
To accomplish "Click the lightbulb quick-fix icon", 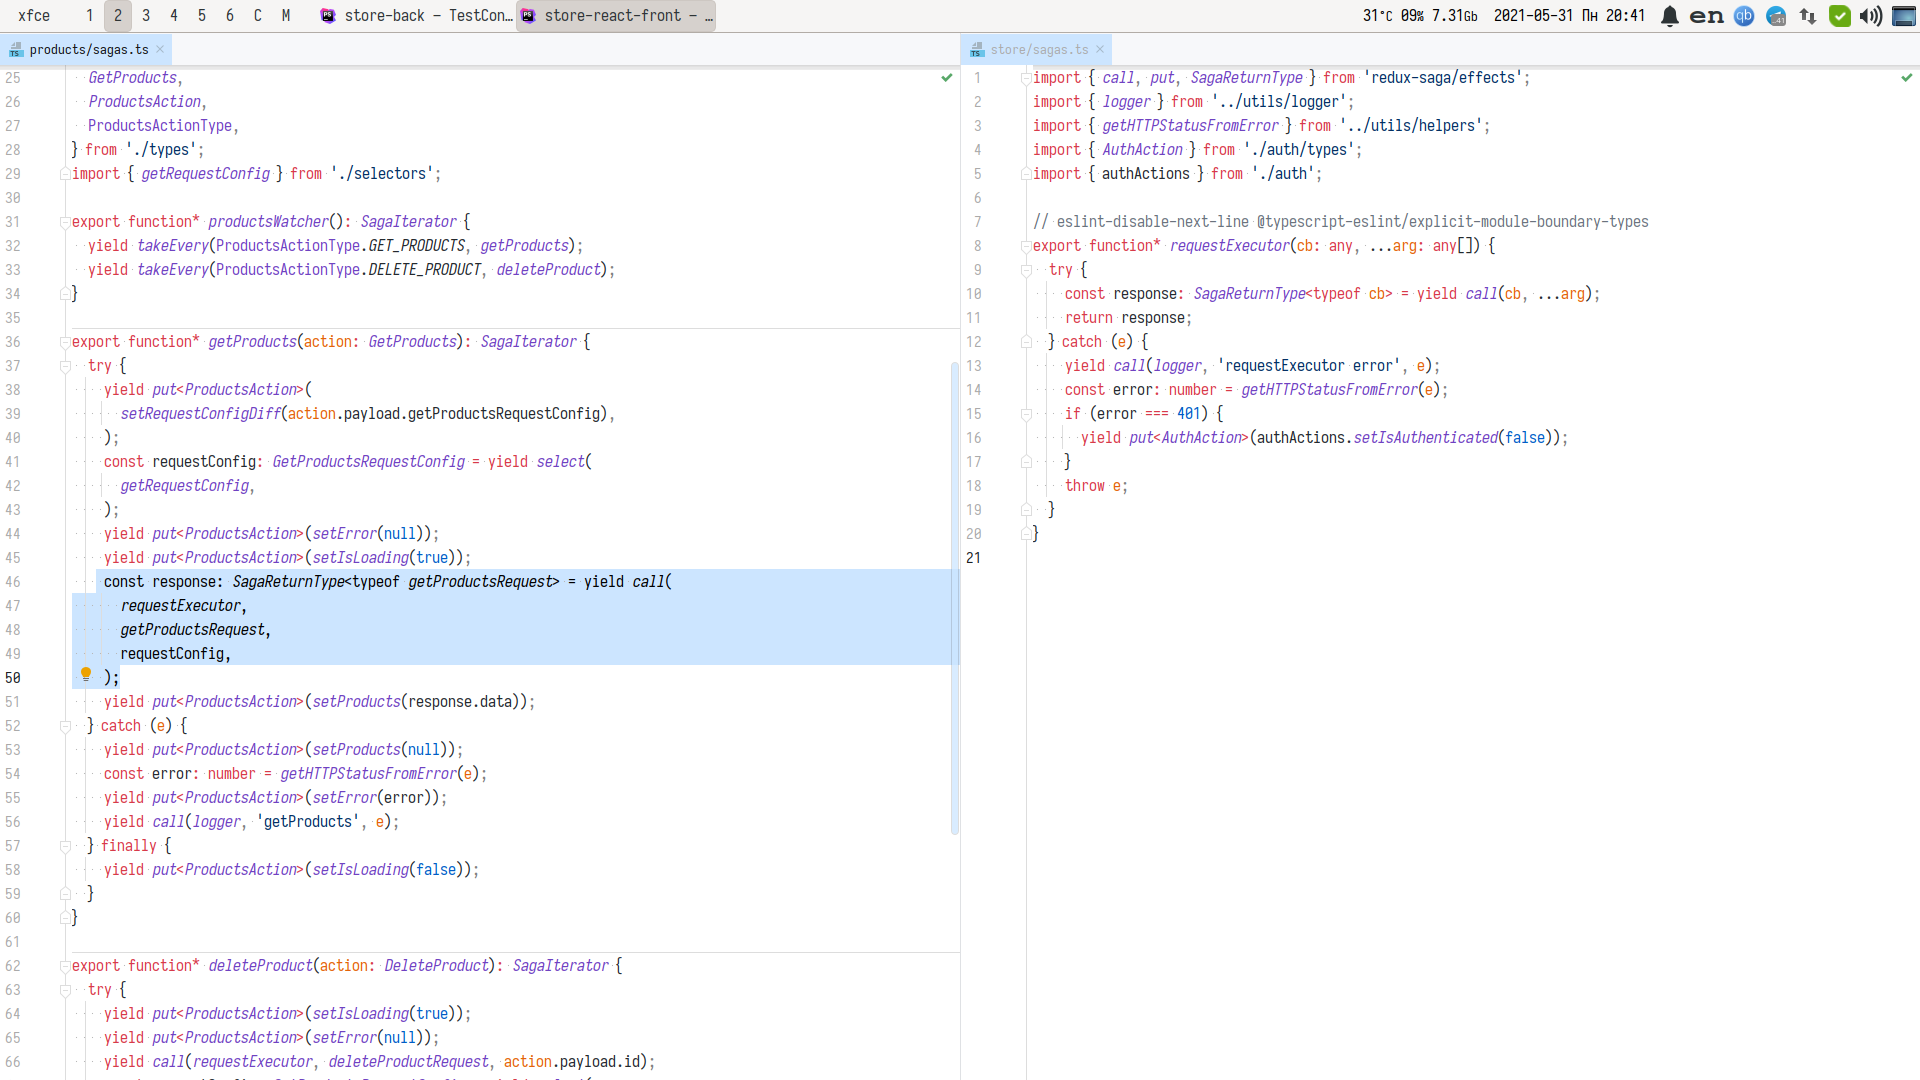I will pyautogui.click(x=86, y=675).
